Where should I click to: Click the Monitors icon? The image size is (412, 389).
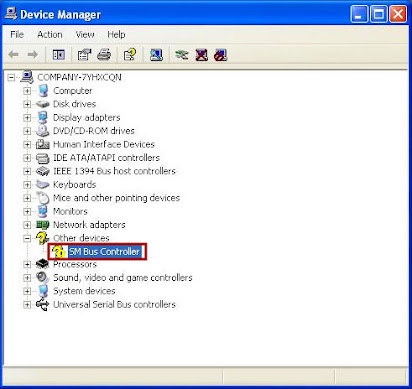43,211
